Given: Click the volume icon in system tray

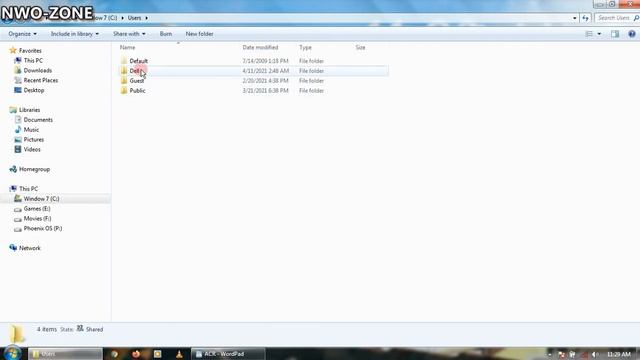Looking at the screenshot, I should 594,354.
